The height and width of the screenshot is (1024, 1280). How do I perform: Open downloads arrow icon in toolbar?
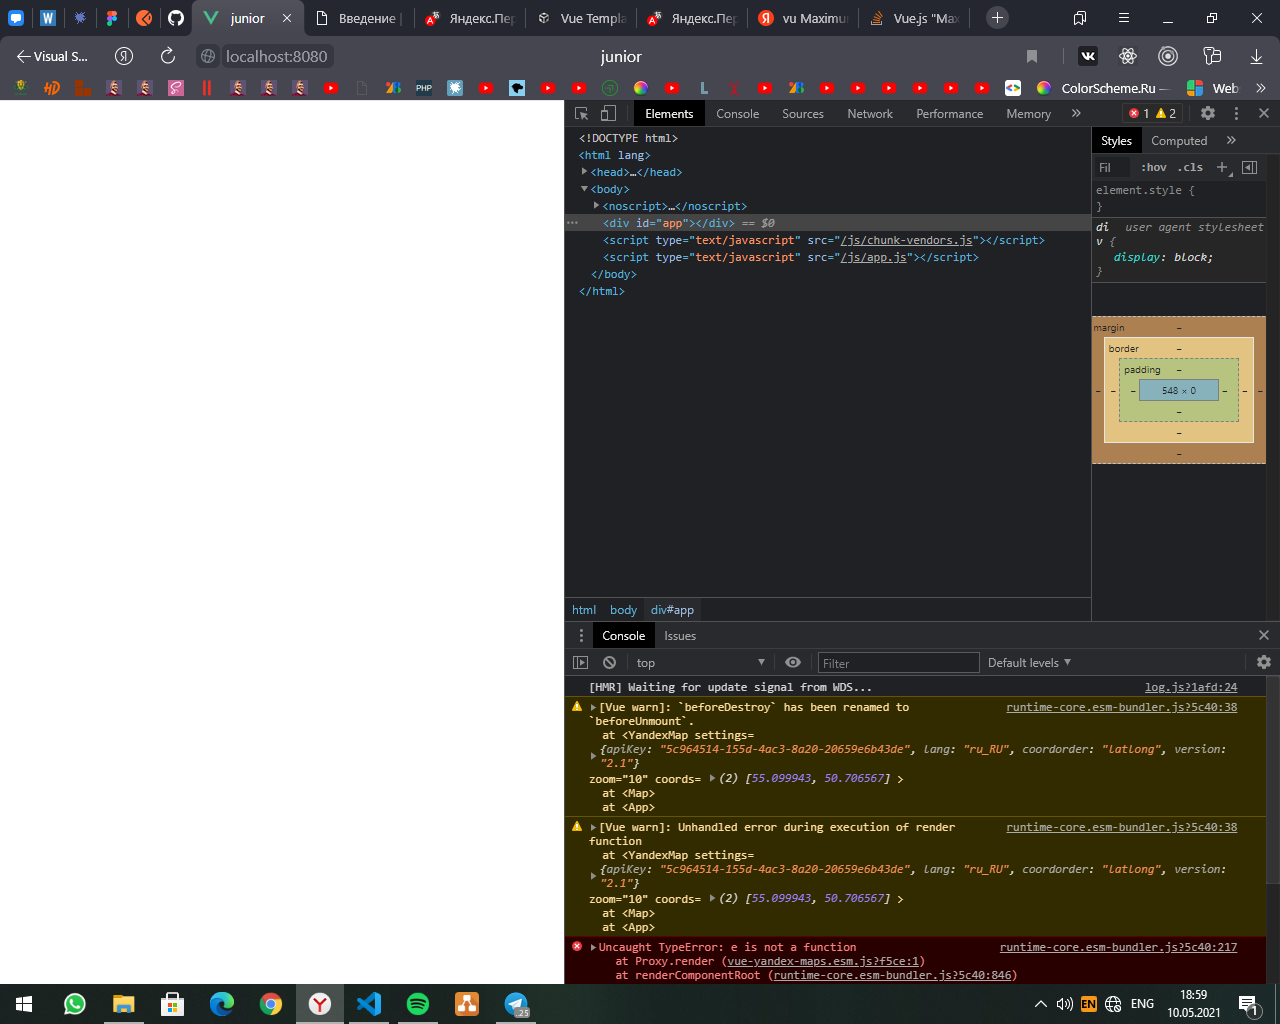tap(1256, 57)
